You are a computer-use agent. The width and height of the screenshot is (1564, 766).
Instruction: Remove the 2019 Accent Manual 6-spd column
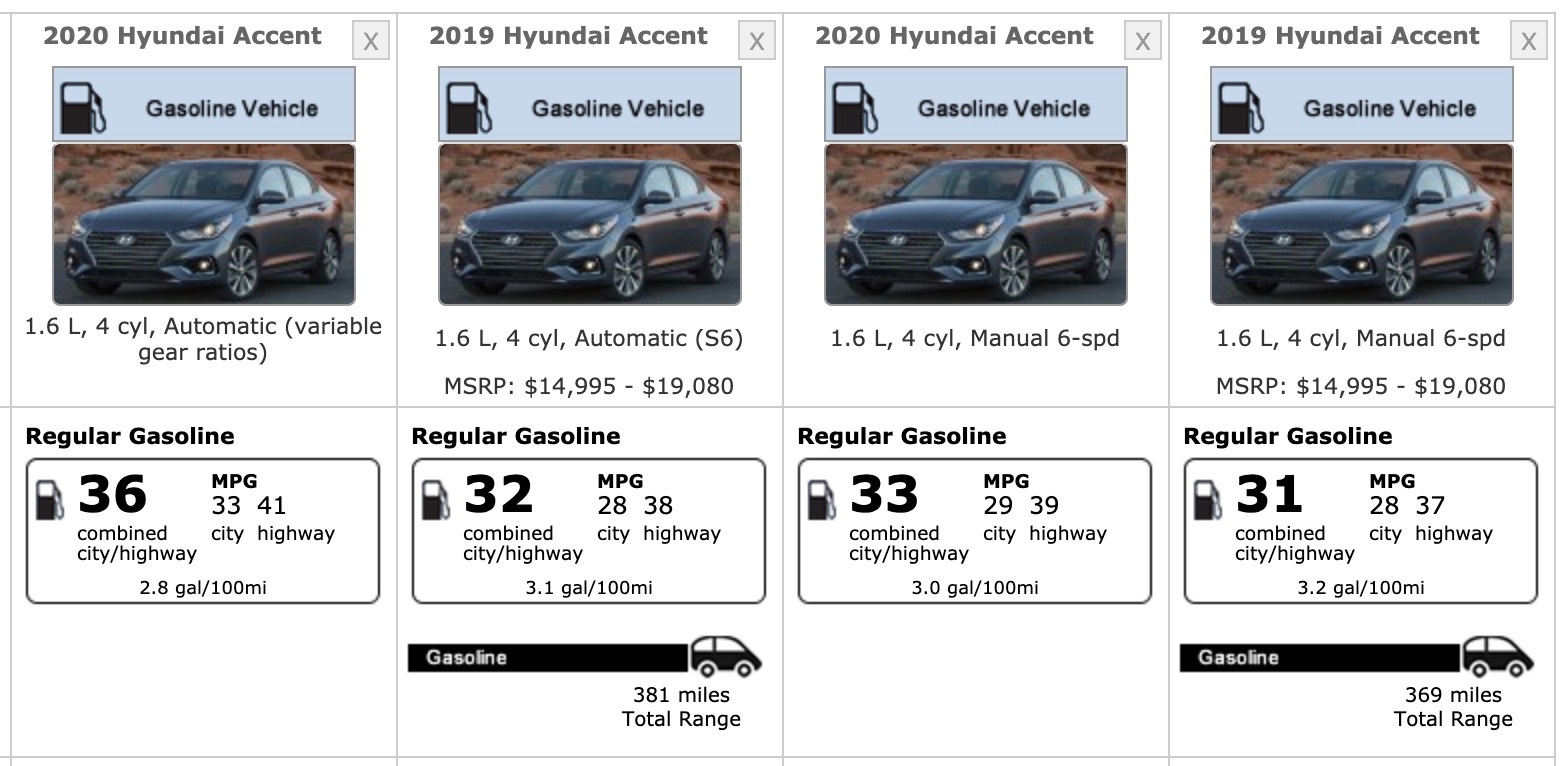pos(1528,41)
